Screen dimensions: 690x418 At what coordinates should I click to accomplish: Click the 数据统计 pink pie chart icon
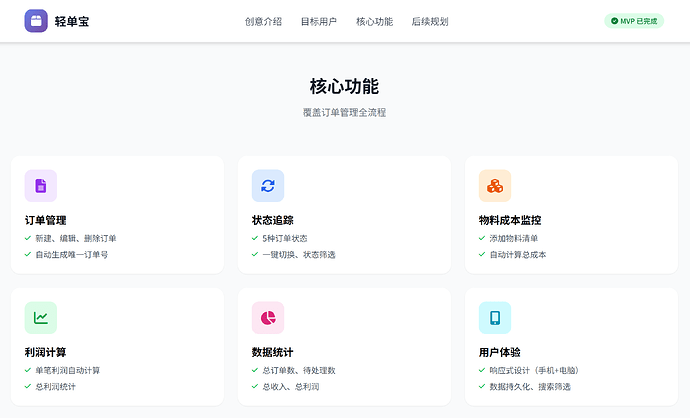[x=268, y=318]
